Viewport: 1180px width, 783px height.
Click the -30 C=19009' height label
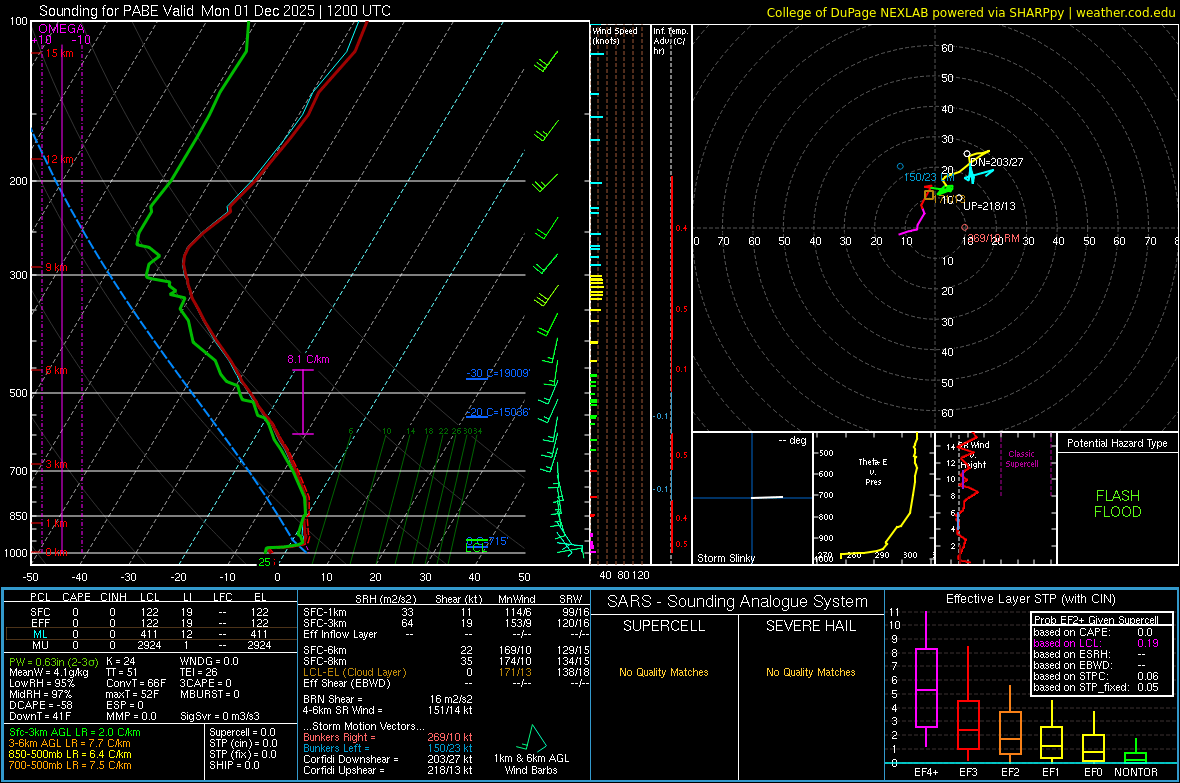coord(498,373)
